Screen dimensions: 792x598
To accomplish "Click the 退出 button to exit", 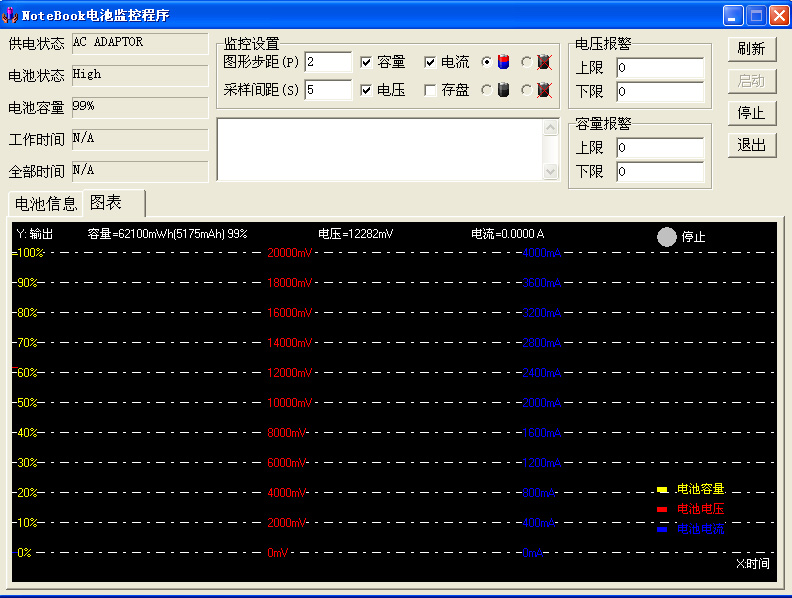I will point(751,145).
